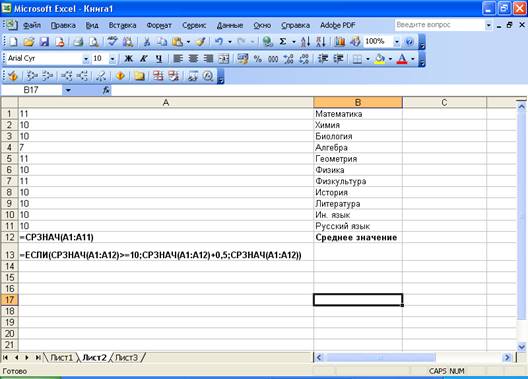Click the Print Preview icon
The image size is (528, 379).
94,42
